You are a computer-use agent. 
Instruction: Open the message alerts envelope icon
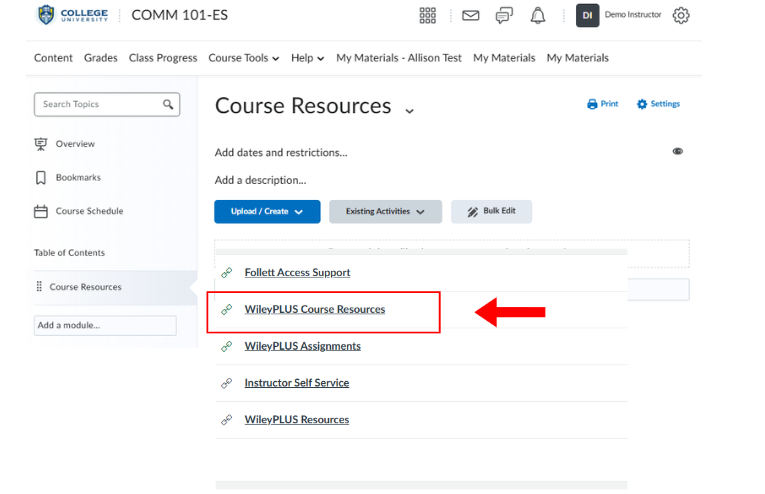[x=470, y=16]
